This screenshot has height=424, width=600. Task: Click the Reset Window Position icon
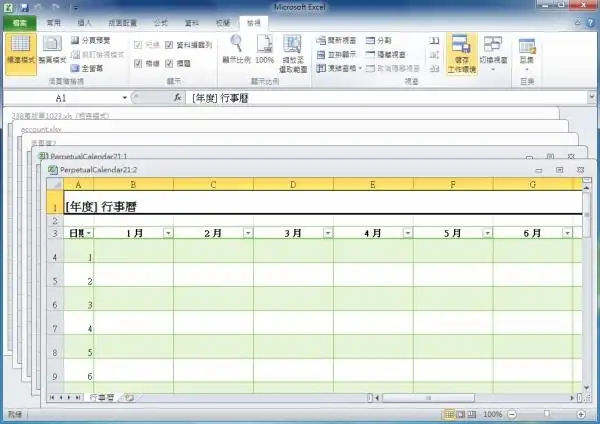coord(434,68)
